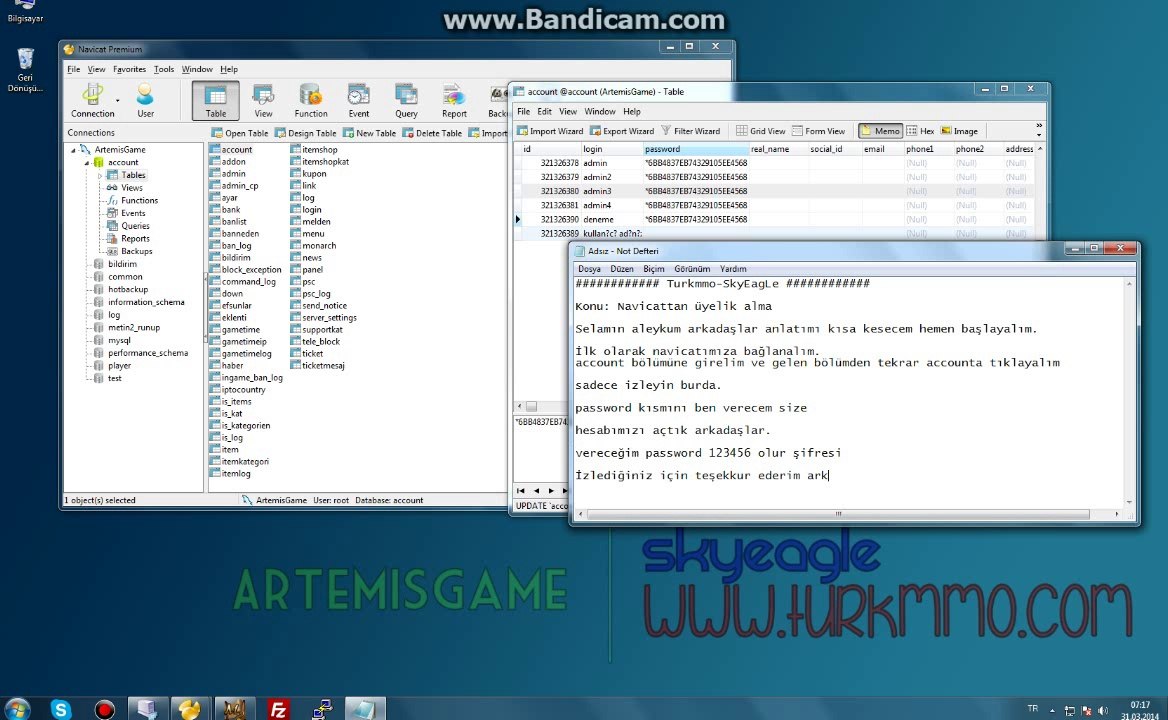Launch Import Wizard in table window
The width and height of the screenshot is (1168, 720).
click(550, 131)
